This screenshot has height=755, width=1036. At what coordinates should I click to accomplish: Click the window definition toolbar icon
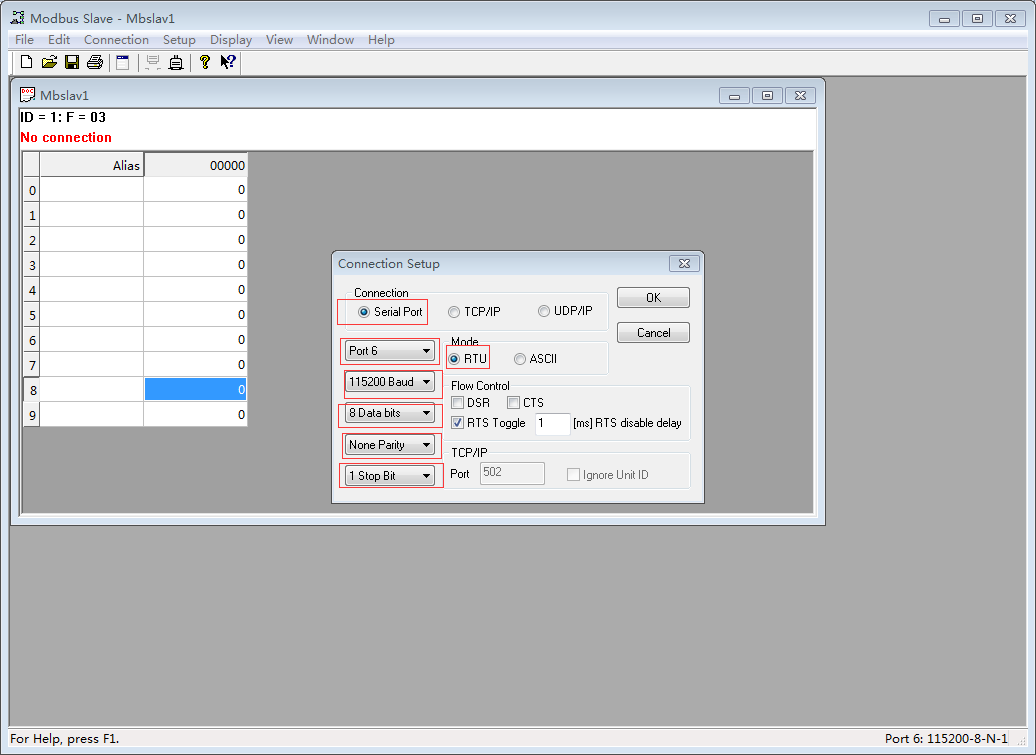[123, 62]
